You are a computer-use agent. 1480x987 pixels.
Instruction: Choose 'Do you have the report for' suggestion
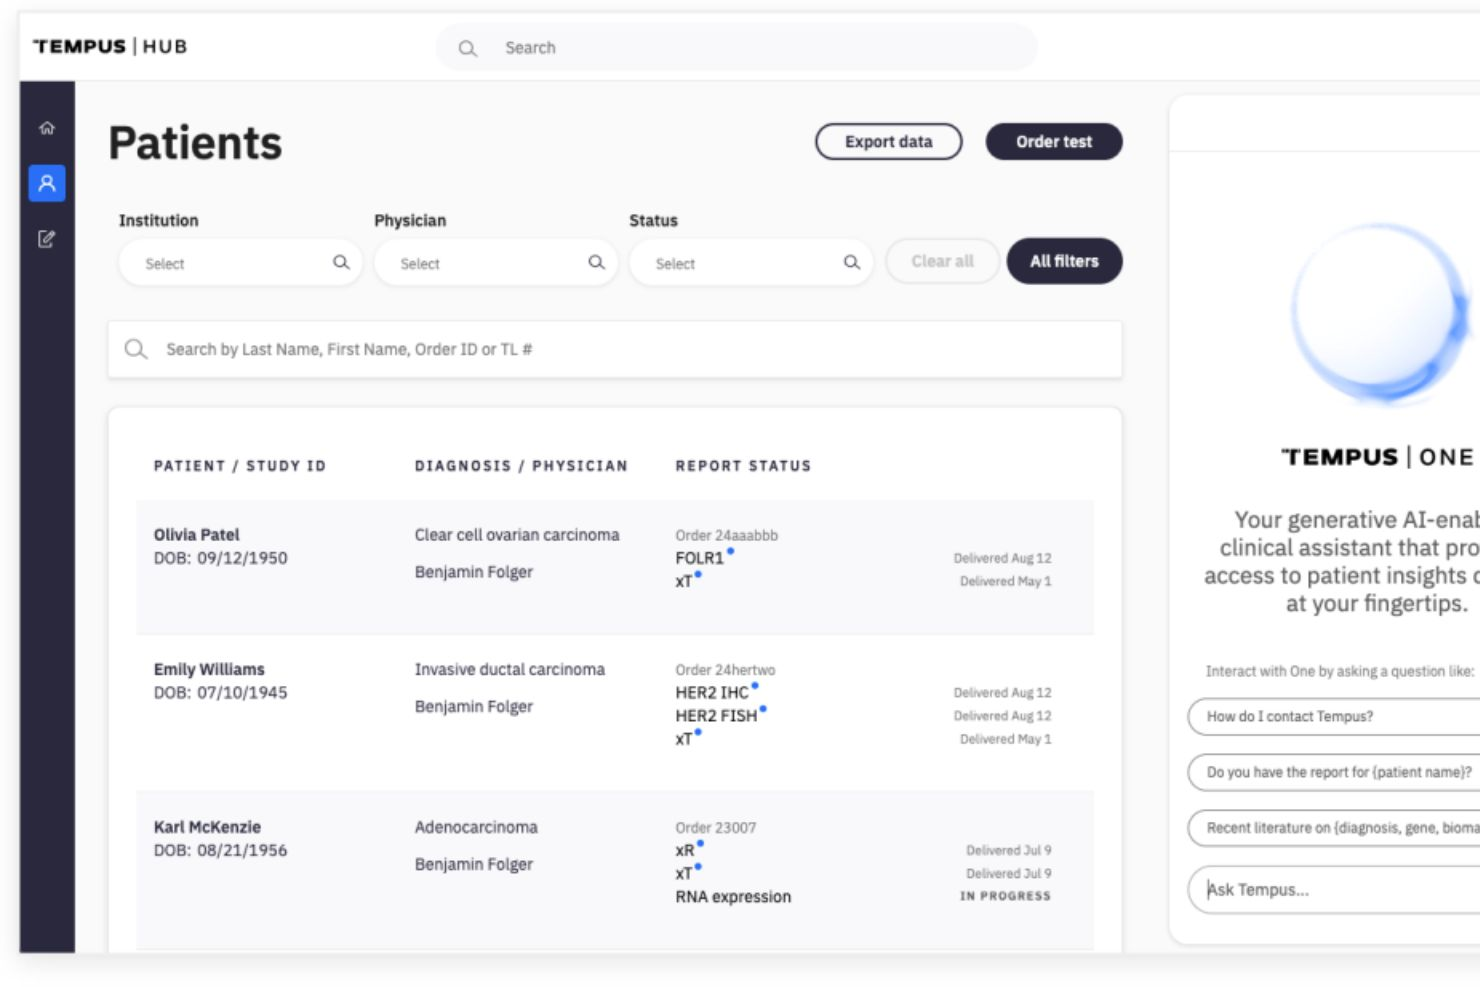tap(1334, 772)
